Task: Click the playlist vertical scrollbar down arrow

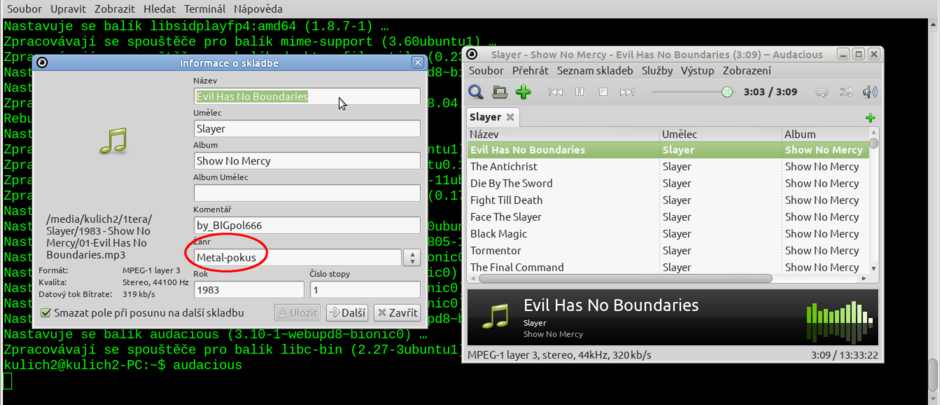Action: 873,268
